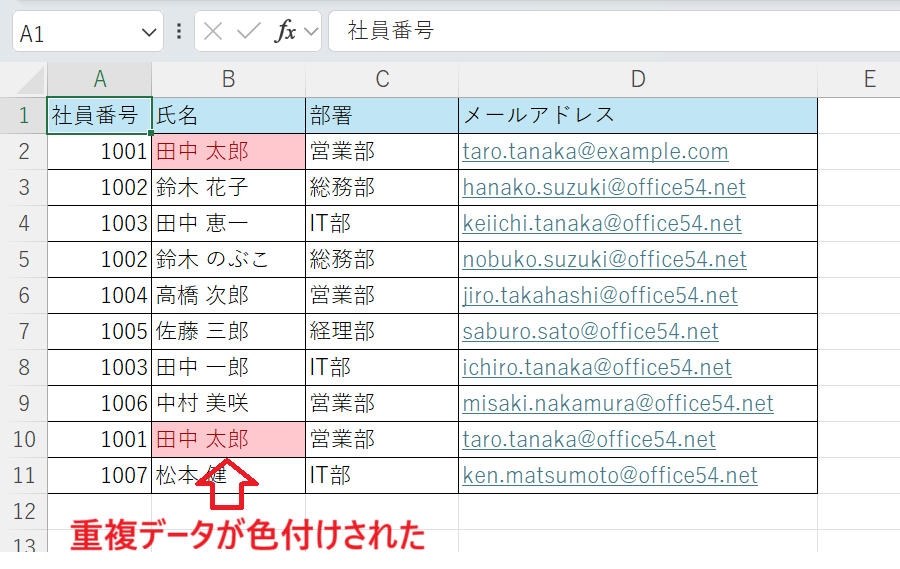Open link hanako.suzuki@office54.net

604,187
